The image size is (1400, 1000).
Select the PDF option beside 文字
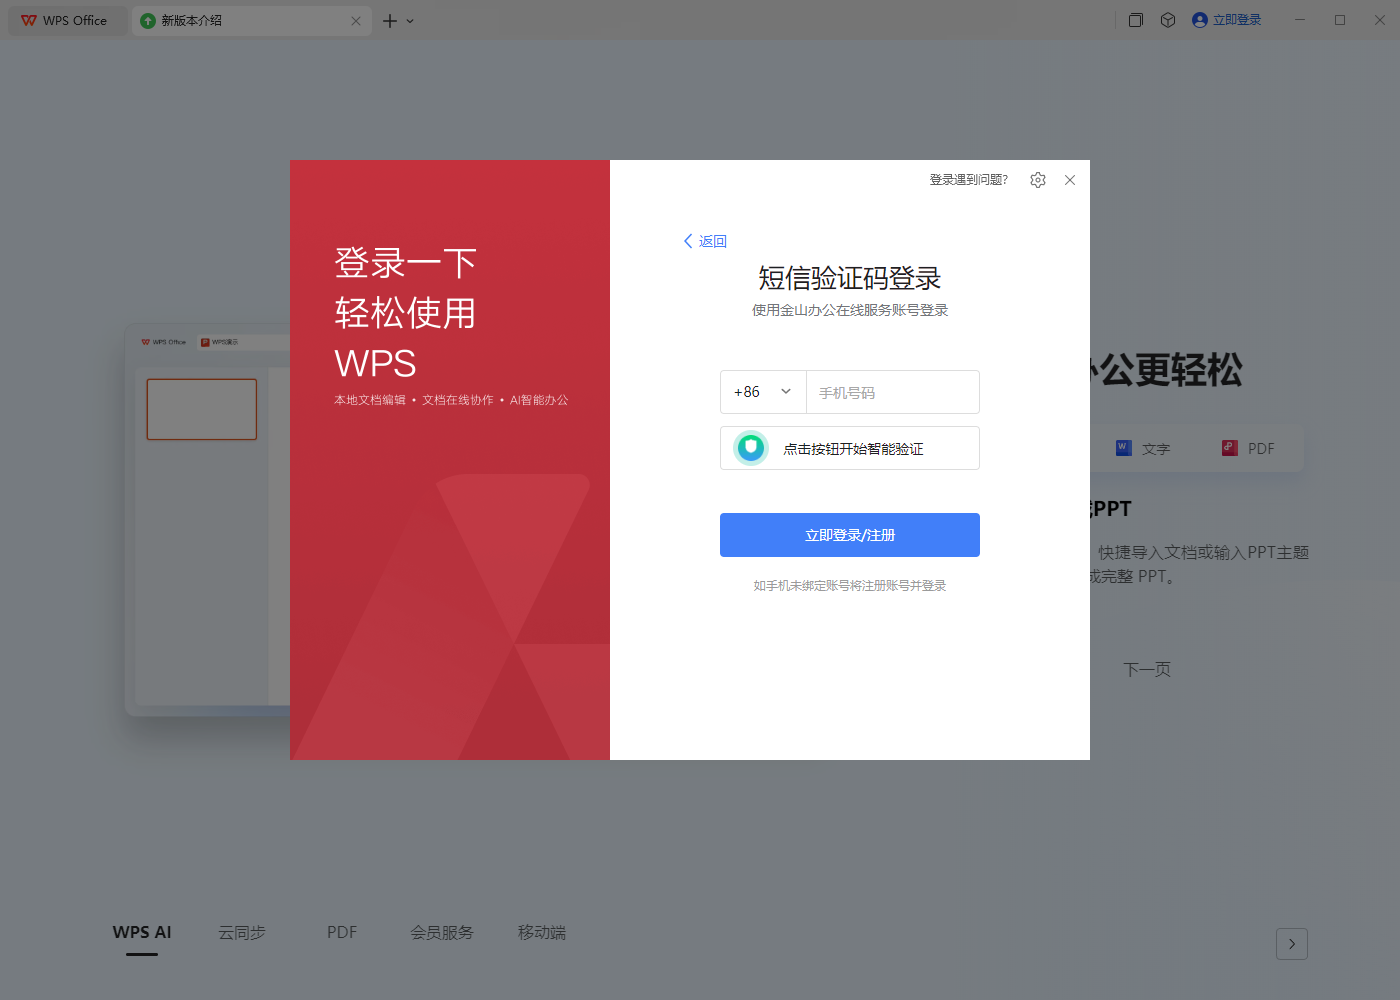pos(1248,449)
